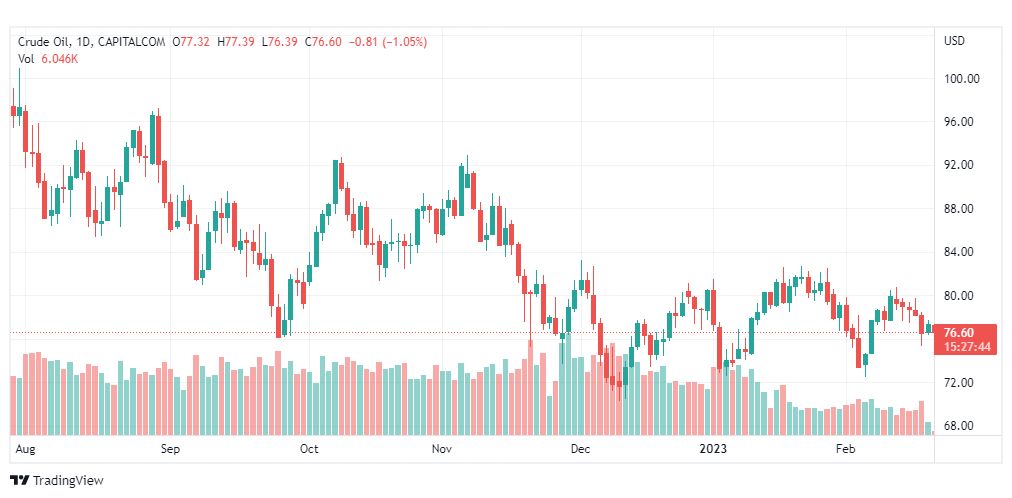The width and height of the screenshot is (1012, 498).
Task: Select the Oct marker on time axis
Action: [309, 450]
